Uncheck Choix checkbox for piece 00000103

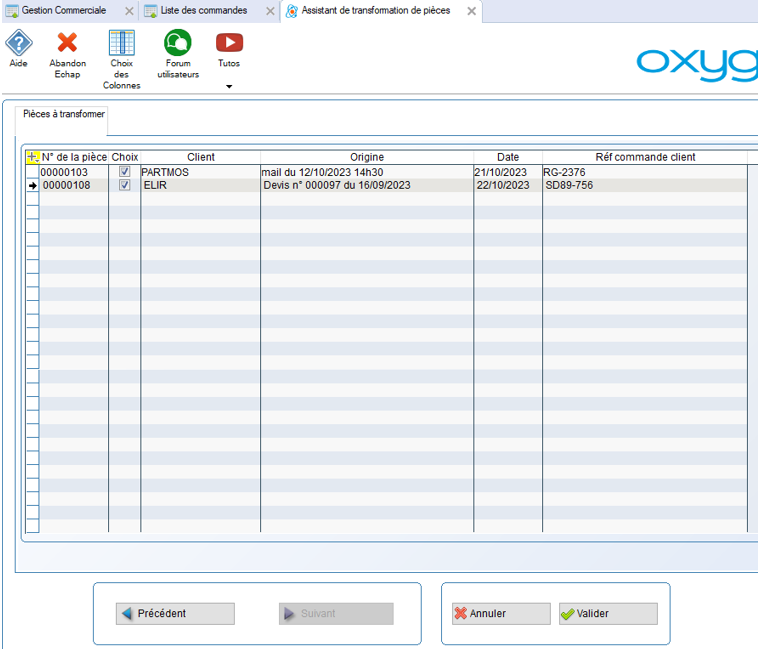pyautogui.click(x=125, y=172)
